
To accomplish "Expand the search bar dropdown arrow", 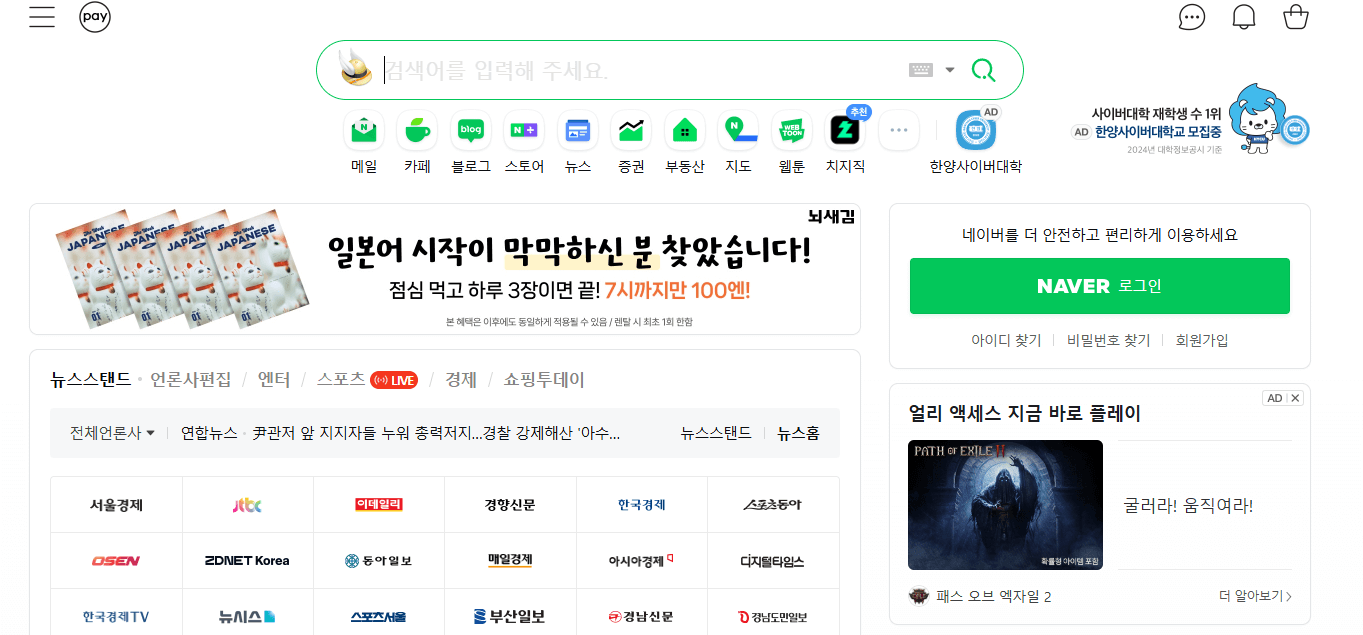I will point(950,70).
